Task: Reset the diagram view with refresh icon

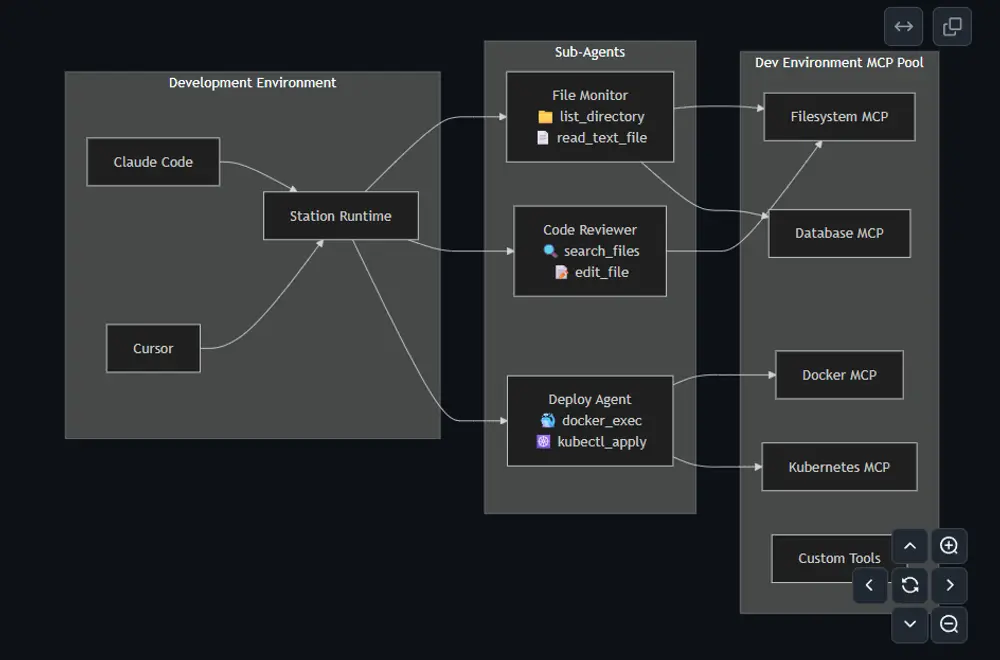Action: pos(910,585)
